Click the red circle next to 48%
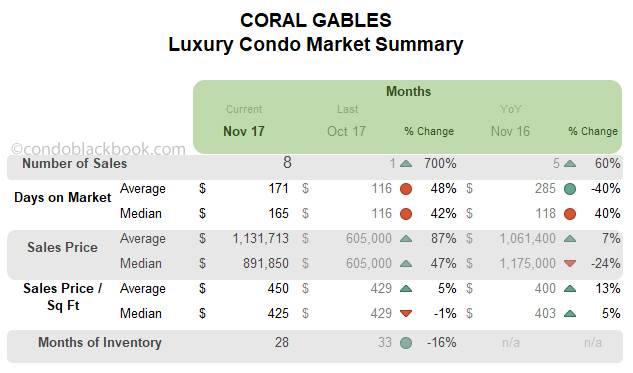 pyautogui.click(x=406, y=189)
